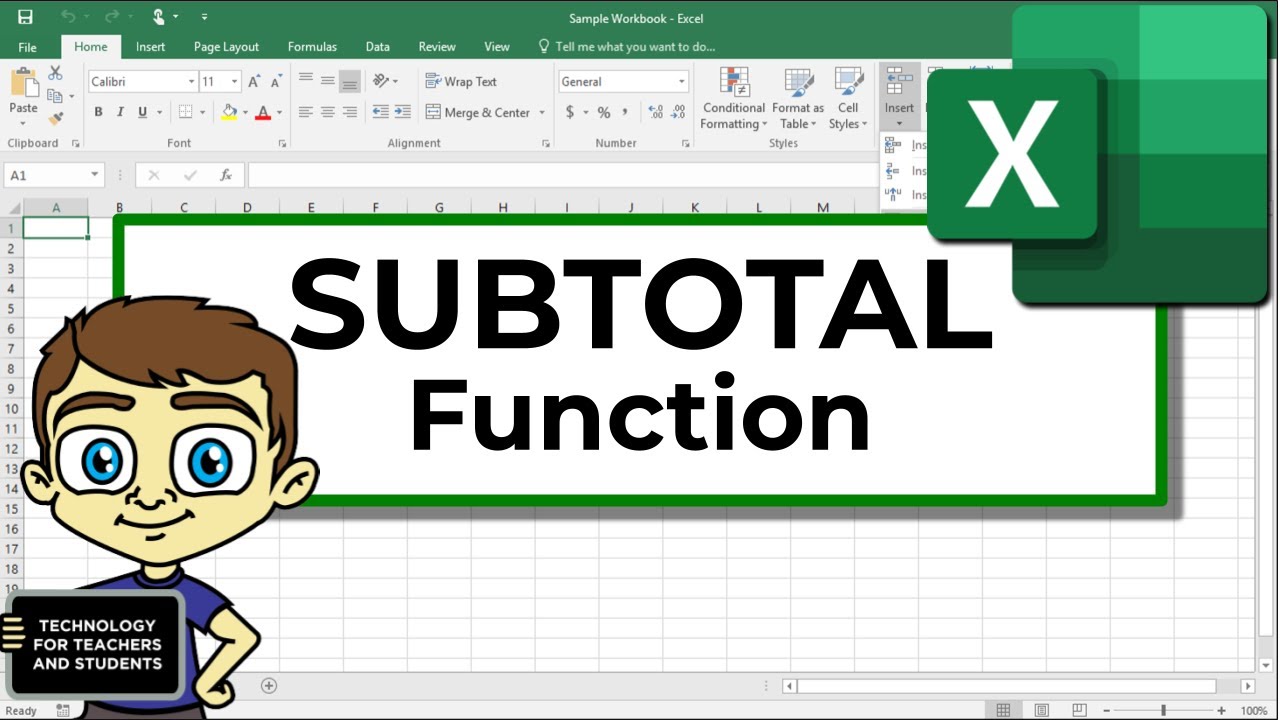1280x720 pixels.
Task: Click Increase Decimal icon
Action: 656,112
